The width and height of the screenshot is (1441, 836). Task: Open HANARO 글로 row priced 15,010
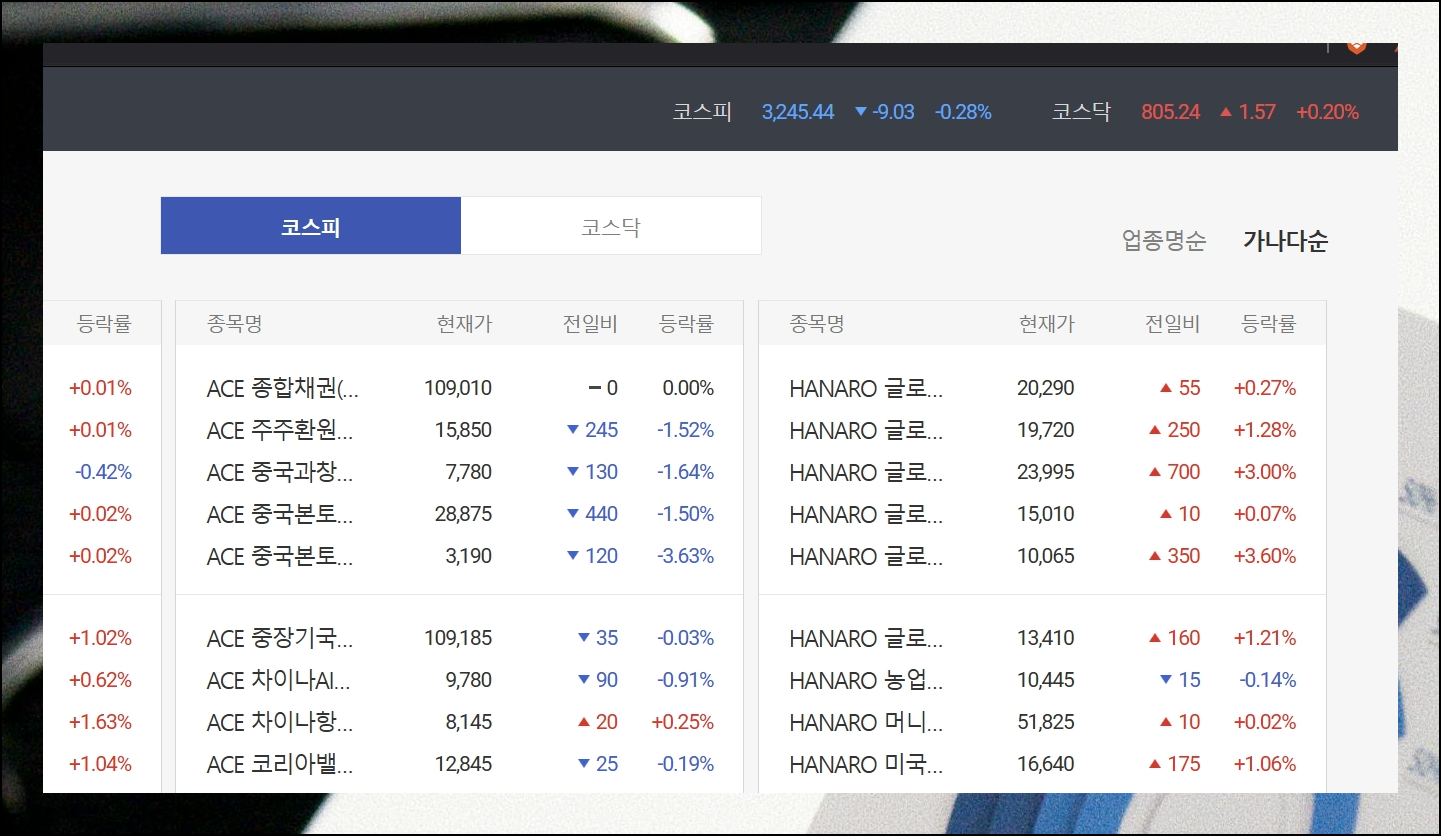1043,514
